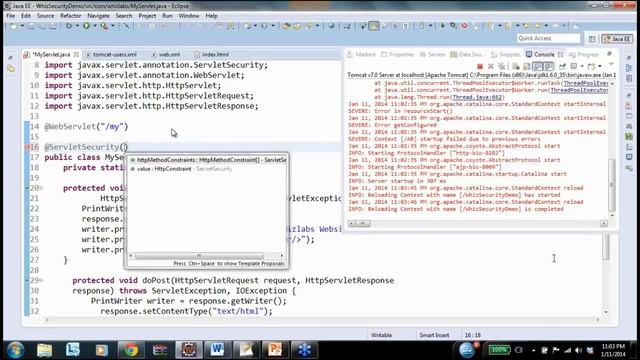Click the red Terminate console button
640x360 pixels.
(480, 66)
